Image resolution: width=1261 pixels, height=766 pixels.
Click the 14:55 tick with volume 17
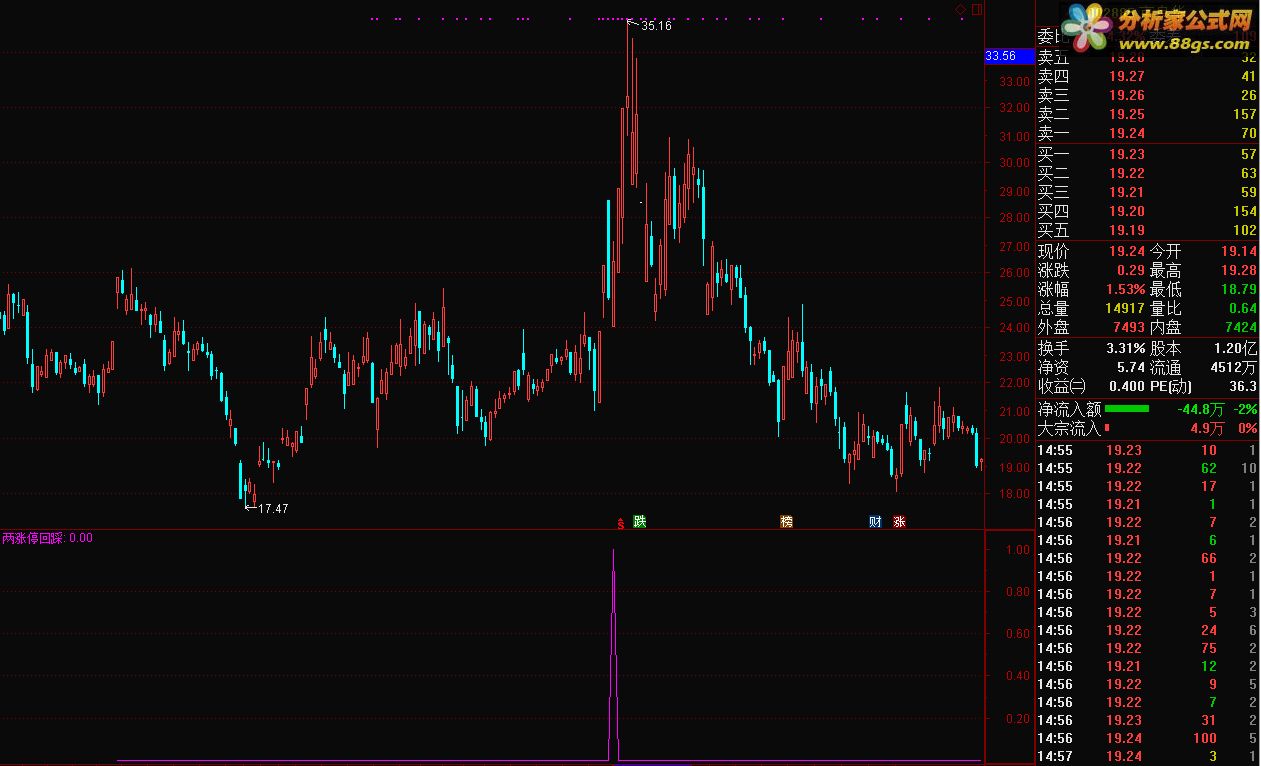point(1147,486)
